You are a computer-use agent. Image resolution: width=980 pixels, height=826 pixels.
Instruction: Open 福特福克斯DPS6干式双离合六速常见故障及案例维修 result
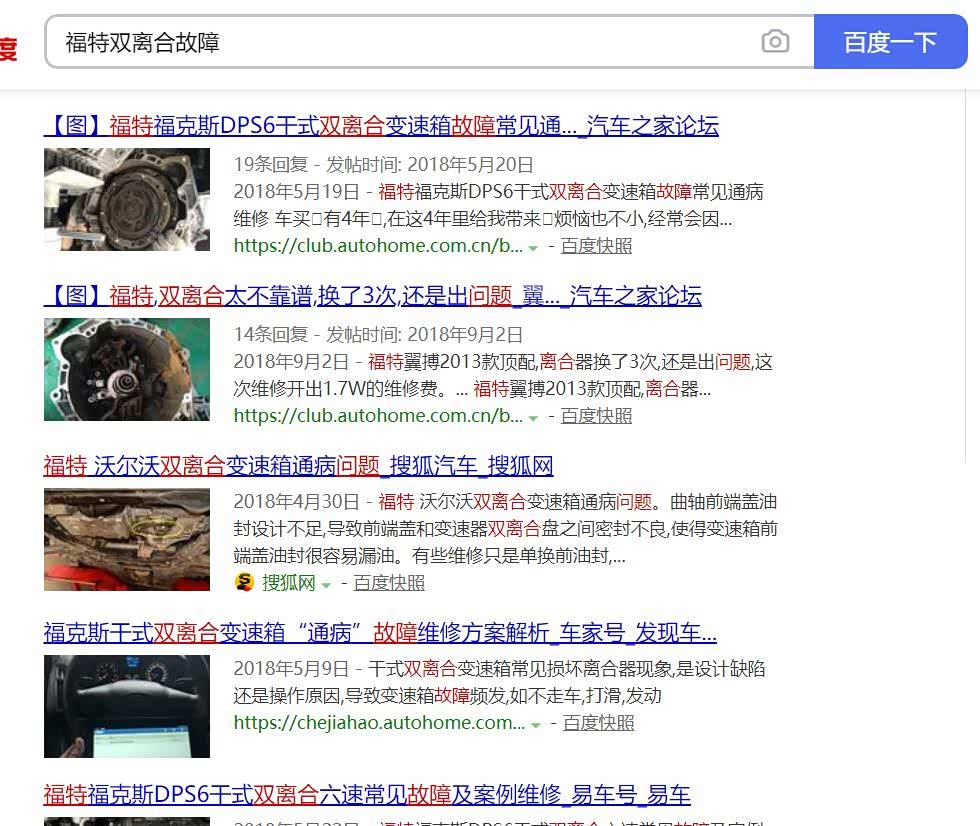point(366,795)
